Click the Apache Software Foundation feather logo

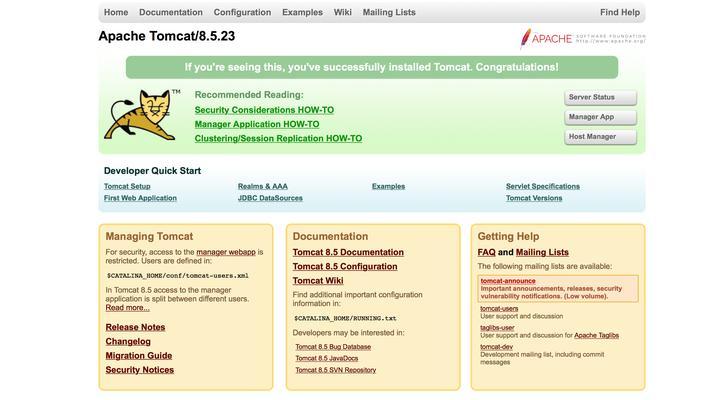582,38
